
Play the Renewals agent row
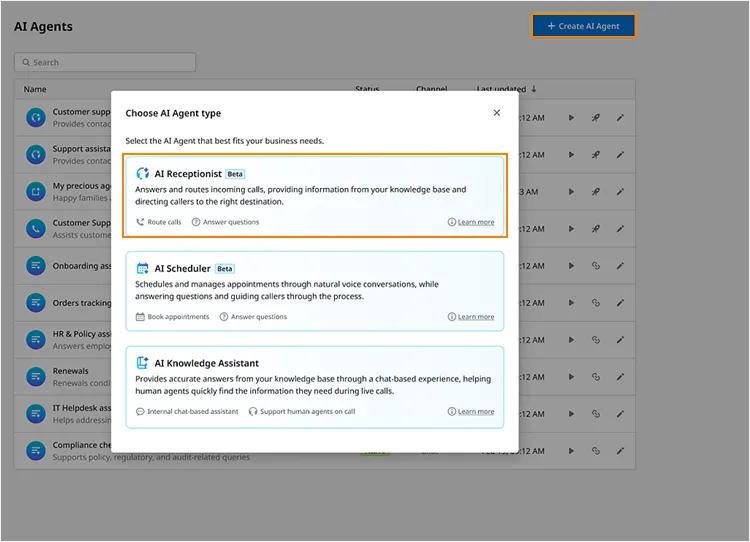tap(571, 377)
